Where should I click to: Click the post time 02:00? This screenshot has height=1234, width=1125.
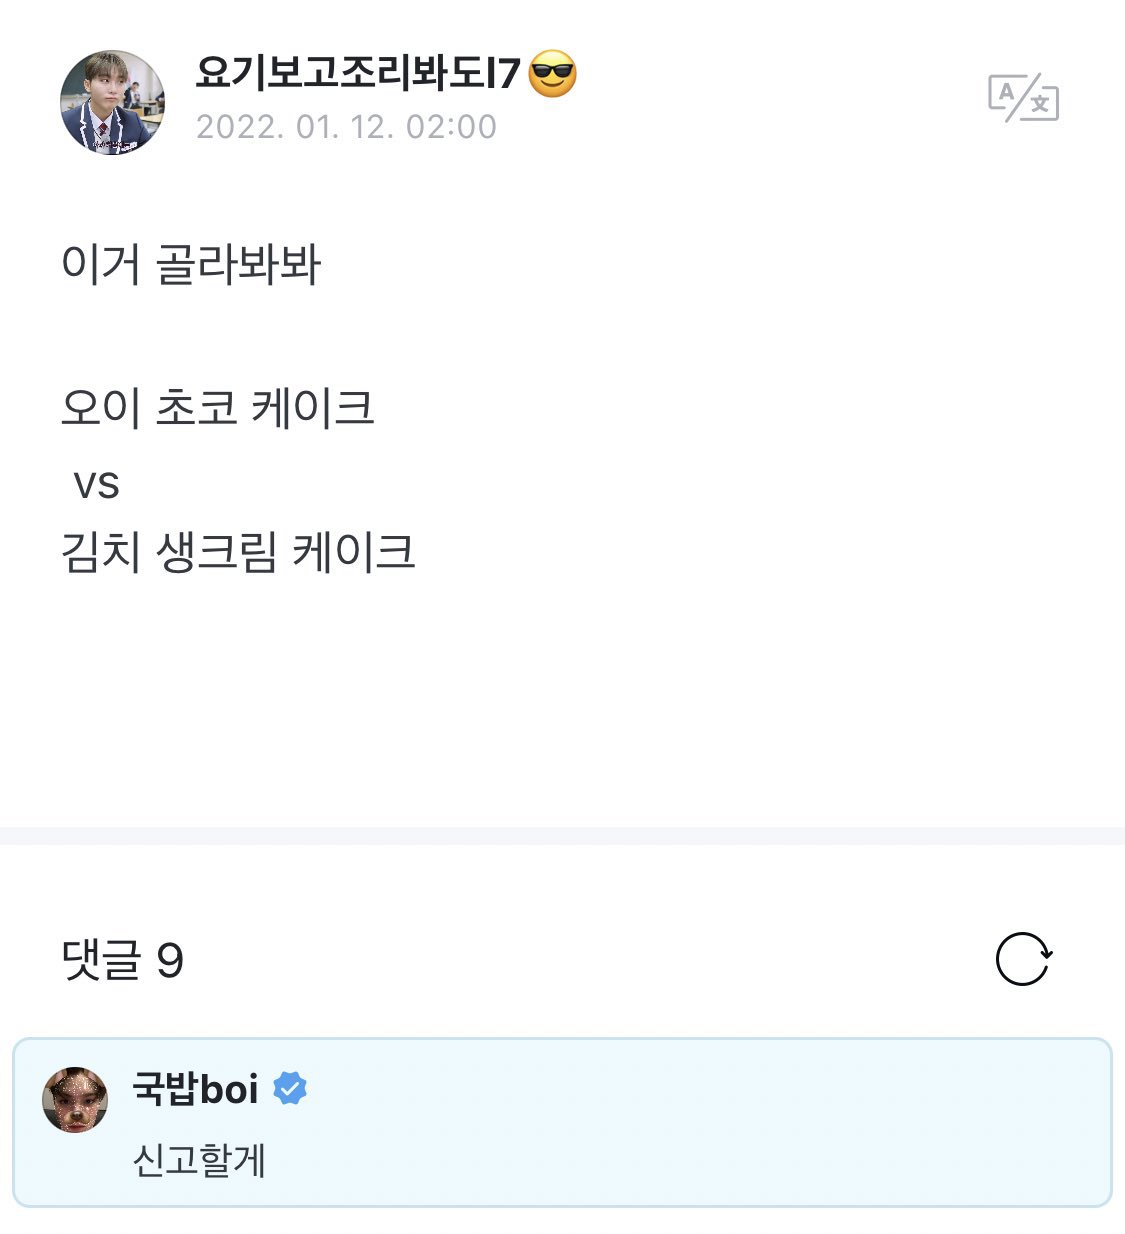(451, 127)
